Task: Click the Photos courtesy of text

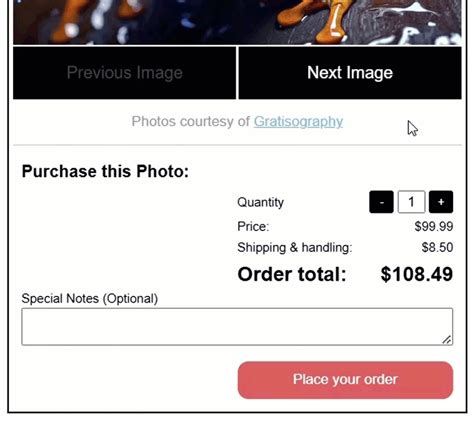Action: (x=191, y=122)
